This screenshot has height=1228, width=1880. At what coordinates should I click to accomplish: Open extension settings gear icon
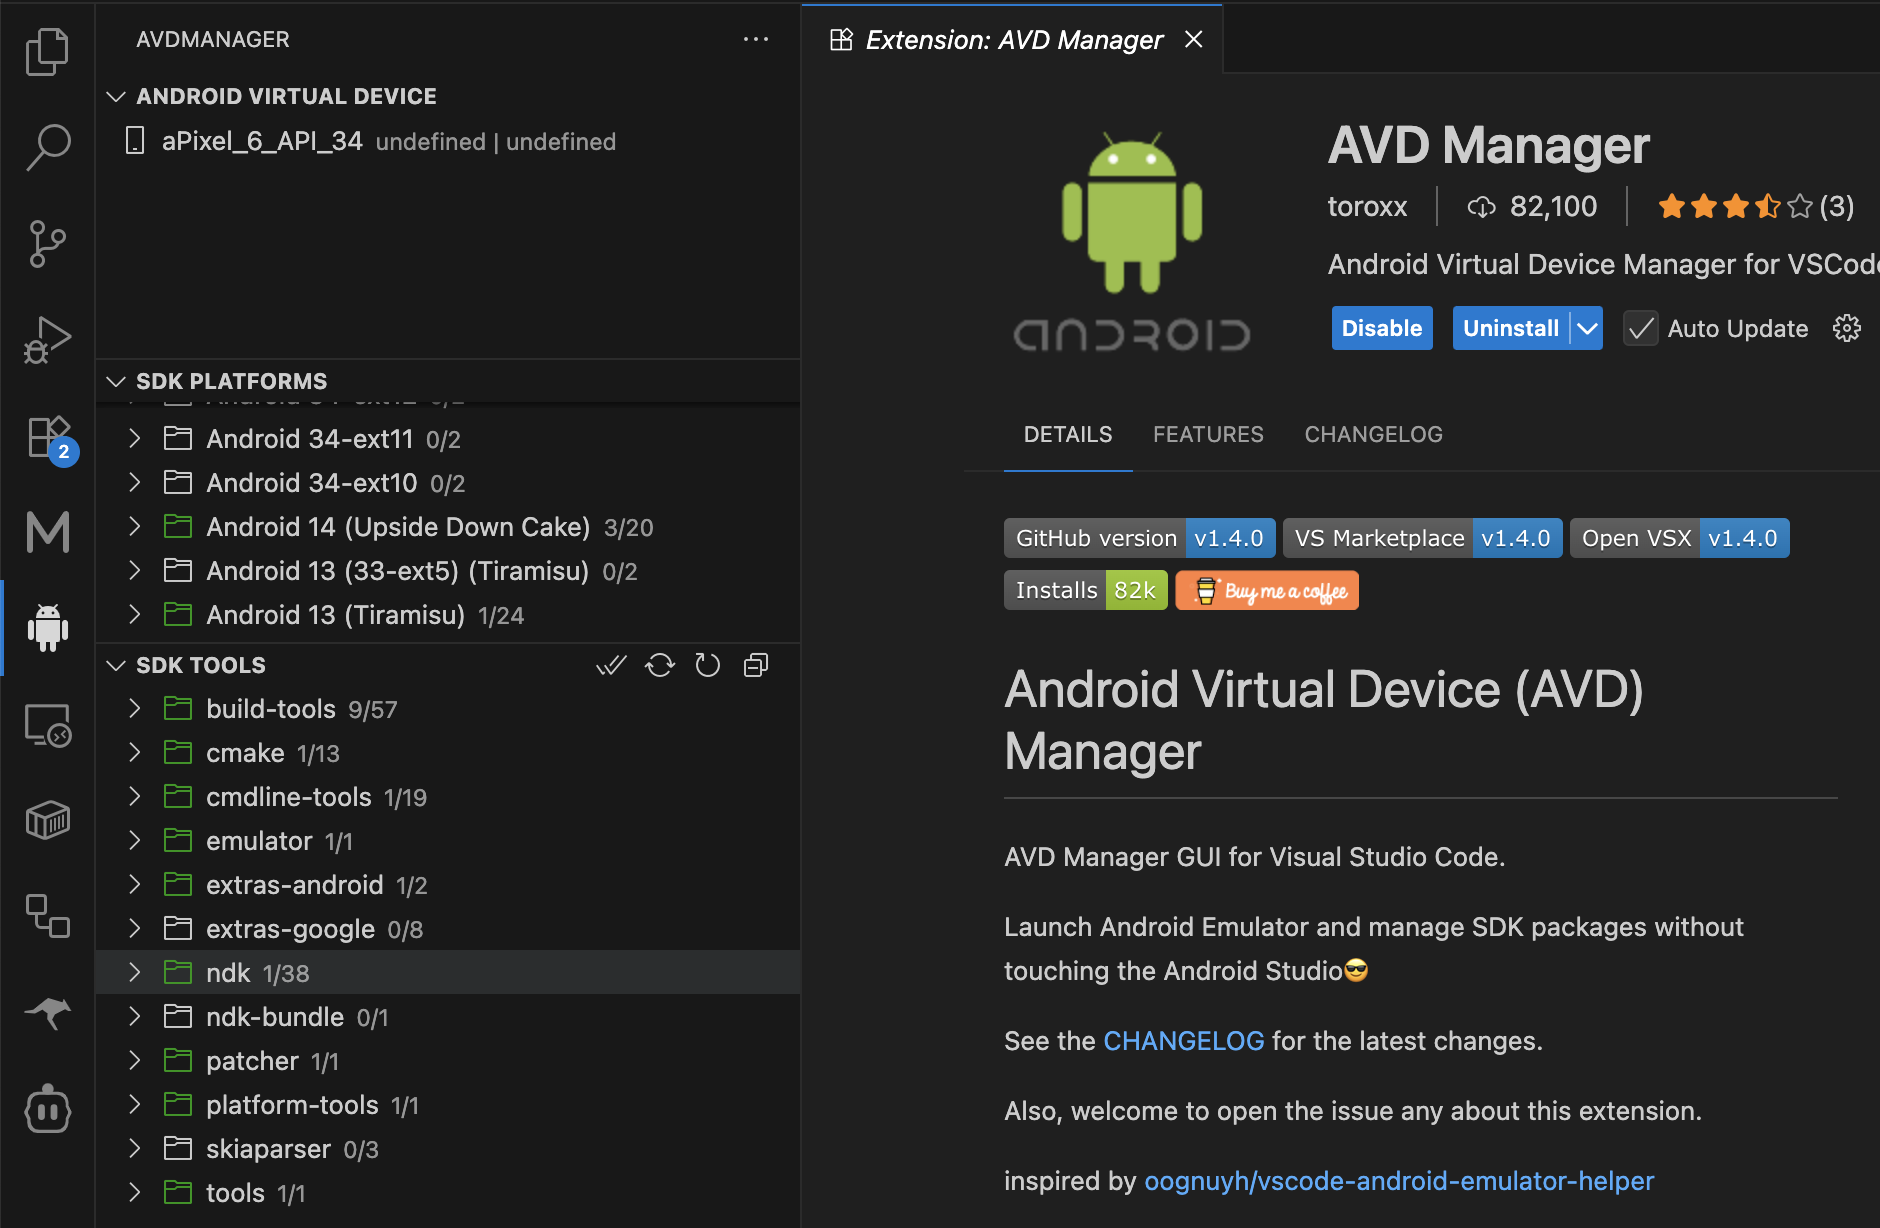[x=1846, y=328]
